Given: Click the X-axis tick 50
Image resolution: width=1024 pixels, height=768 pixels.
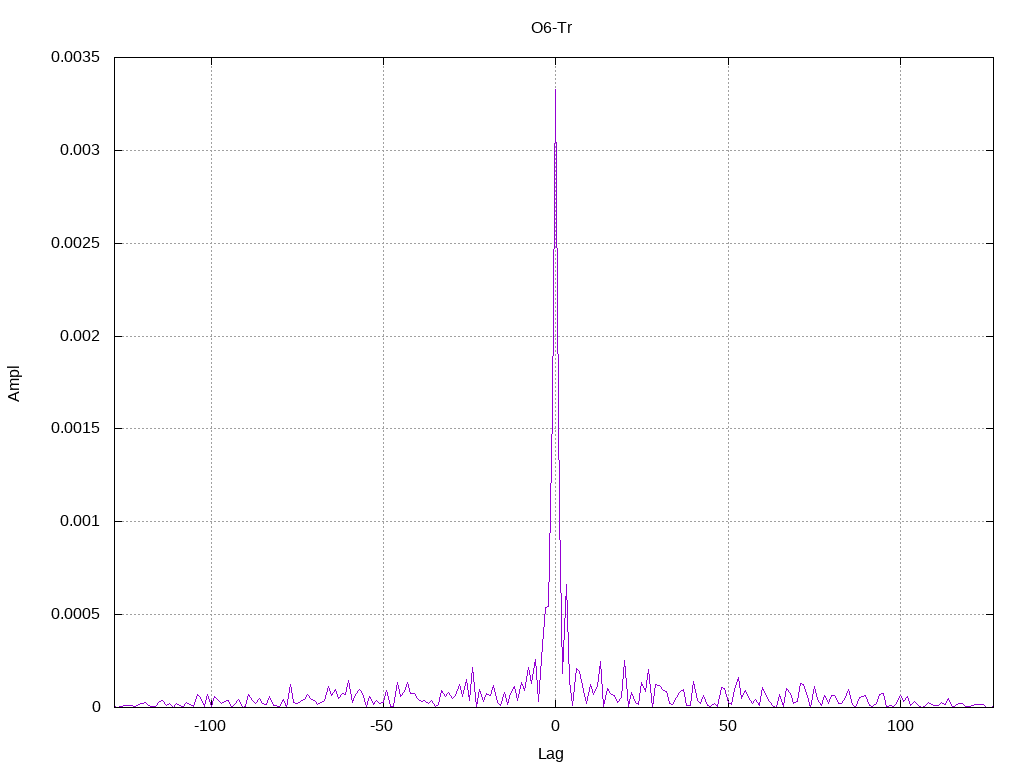Looking at the screenshot, I should (728, 726).
